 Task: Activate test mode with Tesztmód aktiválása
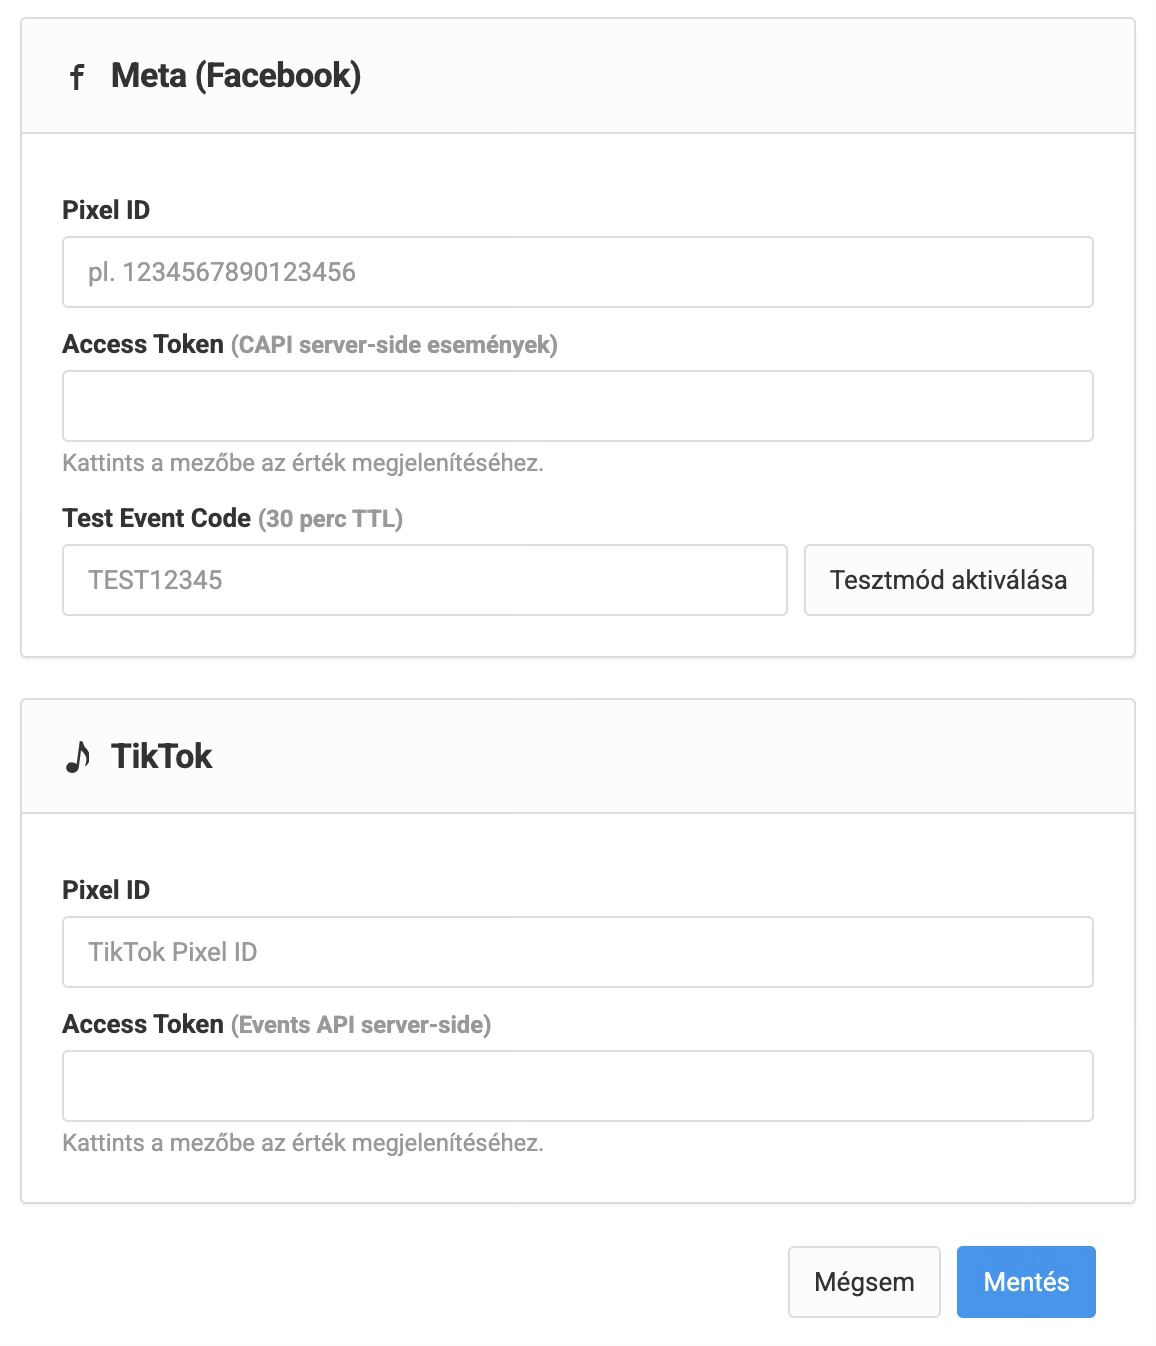pos(948,580)
